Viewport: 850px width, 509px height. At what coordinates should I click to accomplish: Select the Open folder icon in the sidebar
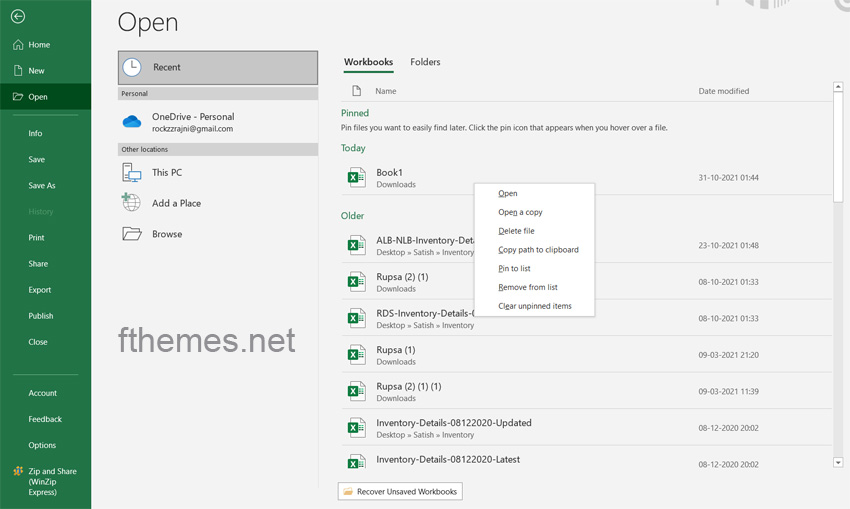click(18, 96)
